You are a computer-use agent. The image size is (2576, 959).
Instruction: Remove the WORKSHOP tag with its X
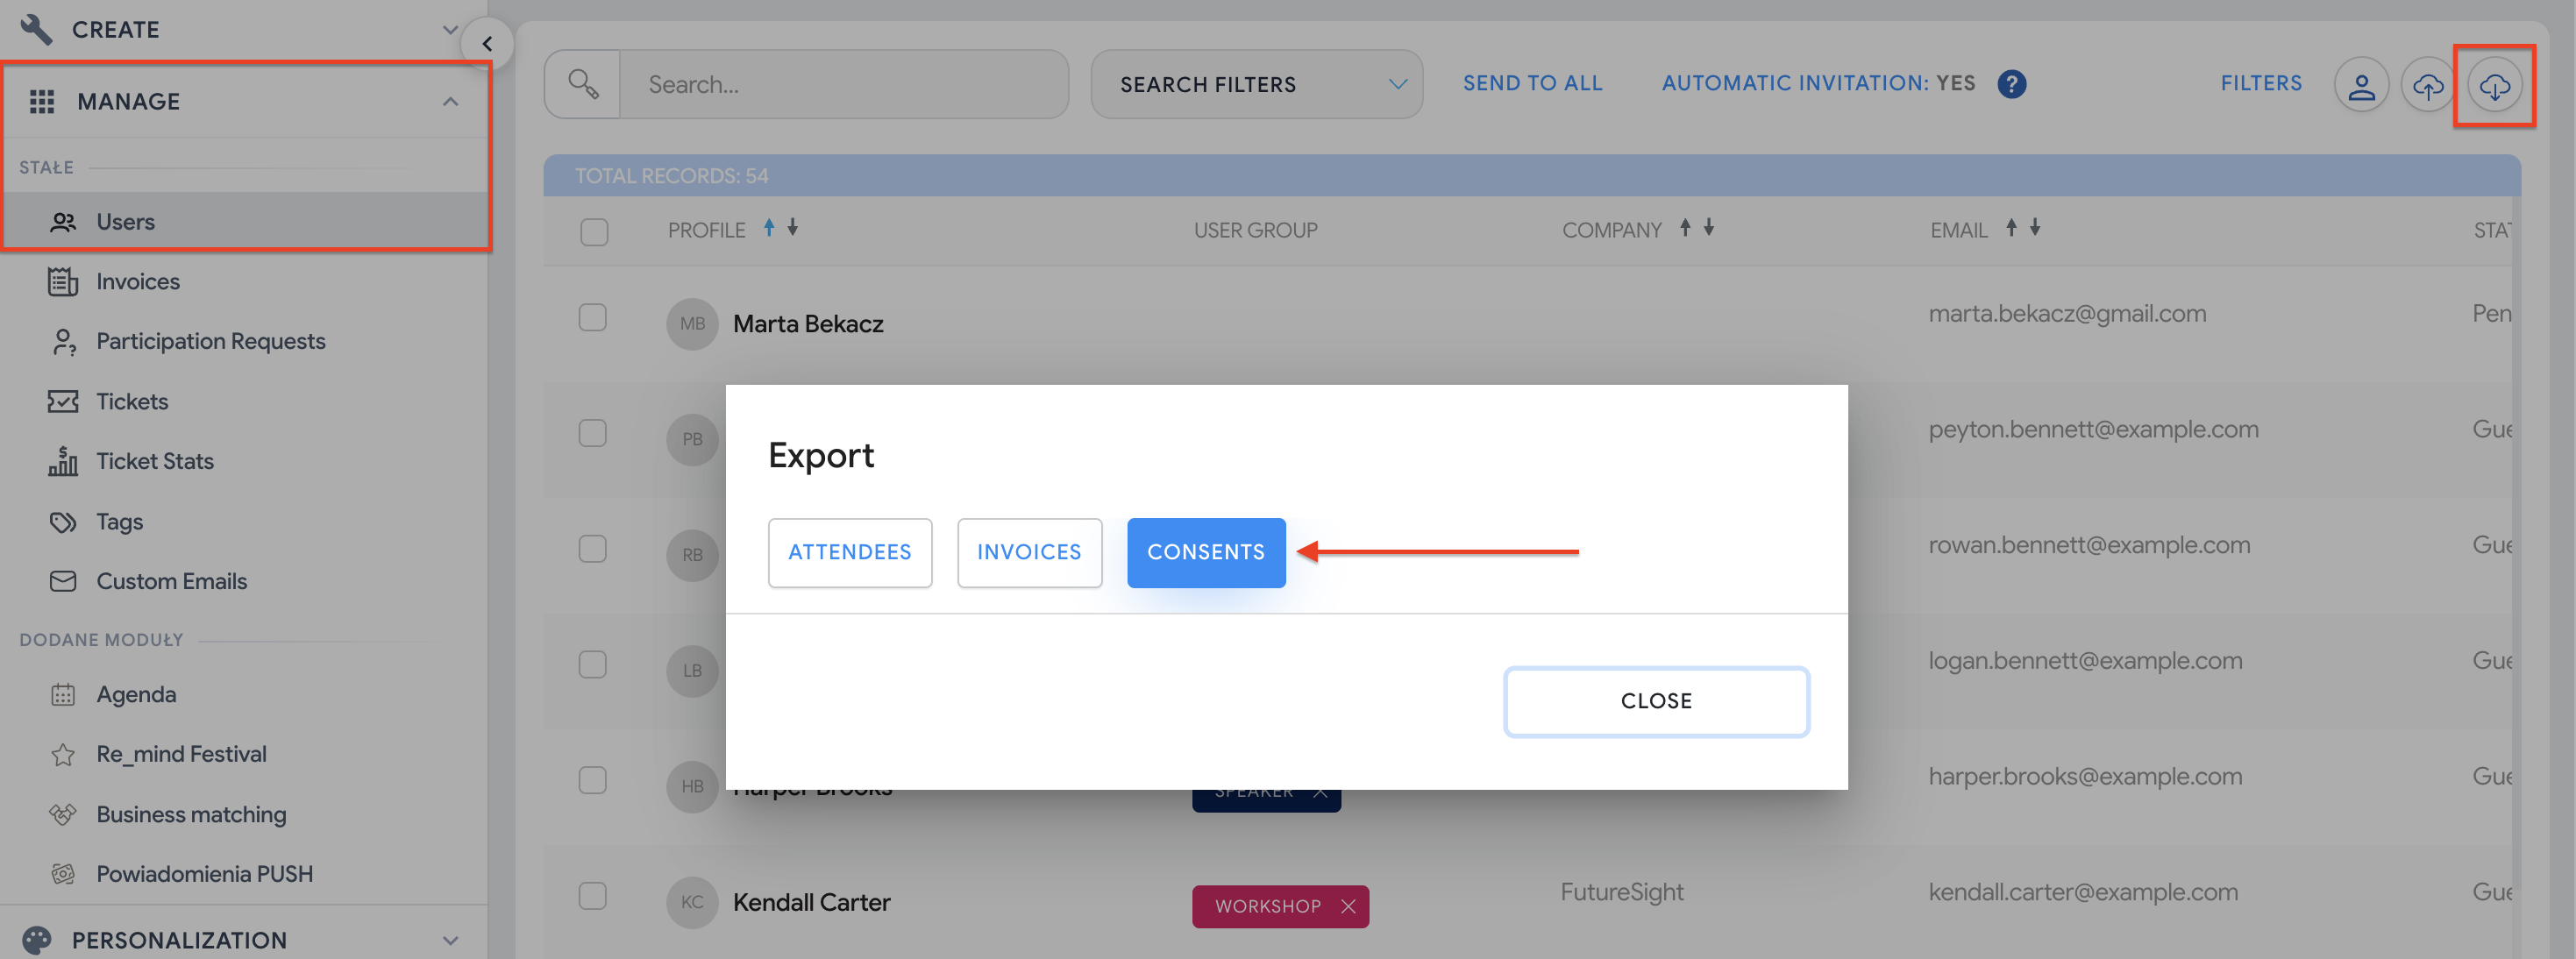pos(1348,906)
